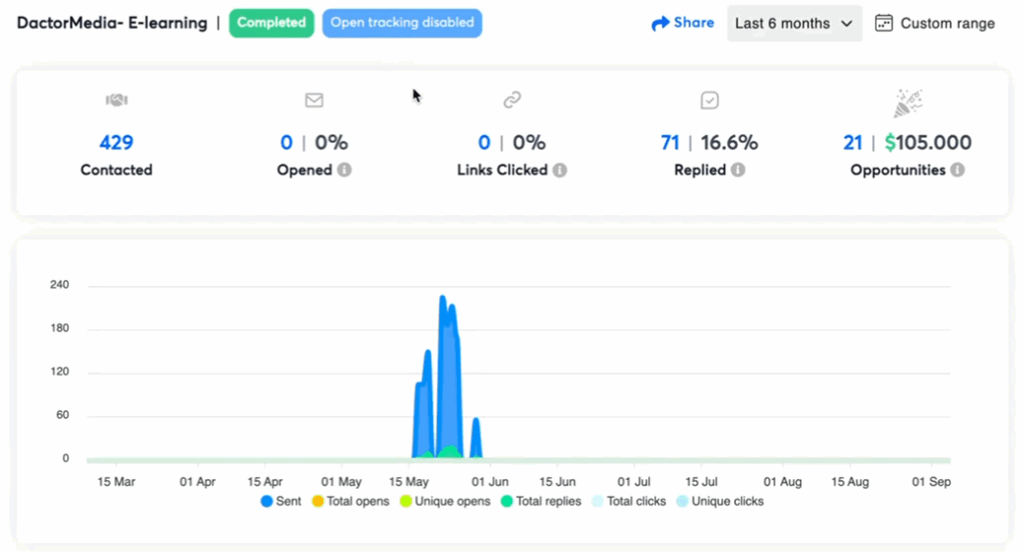Toggle the Sent series in chart legend

(281, 501)
